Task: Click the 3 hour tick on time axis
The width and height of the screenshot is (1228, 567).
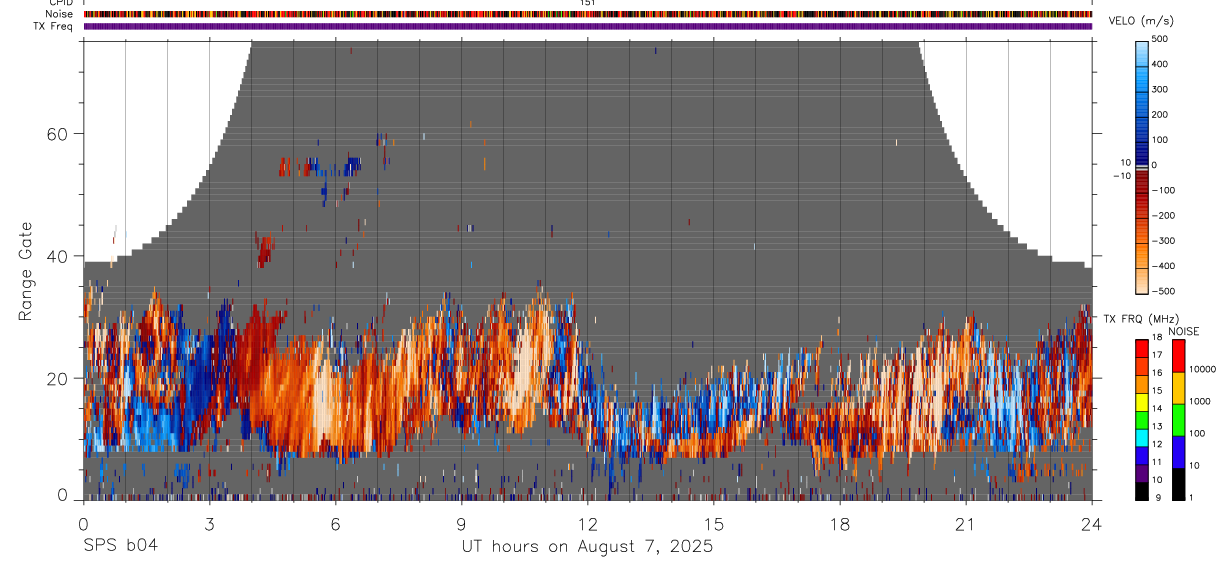Action: click(209, 524)
